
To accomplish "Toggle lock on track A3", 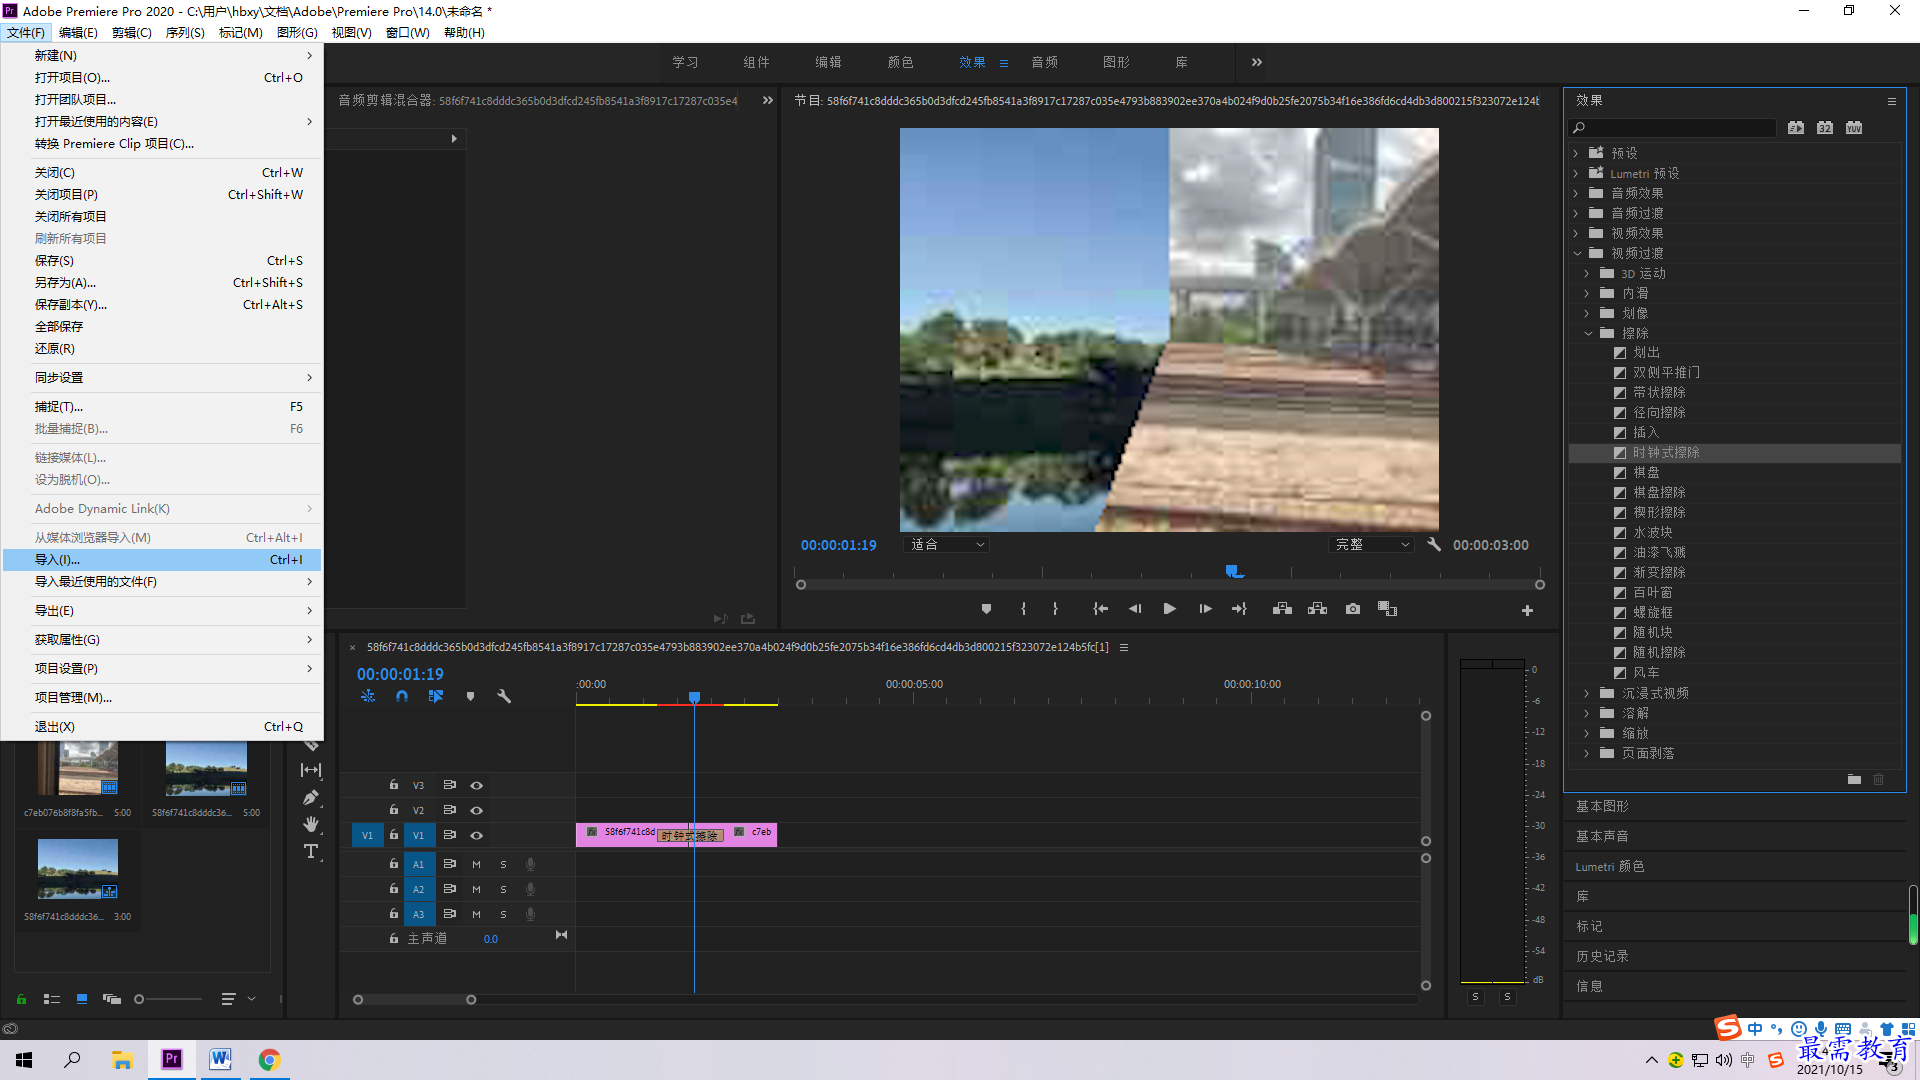I will 393,914.
